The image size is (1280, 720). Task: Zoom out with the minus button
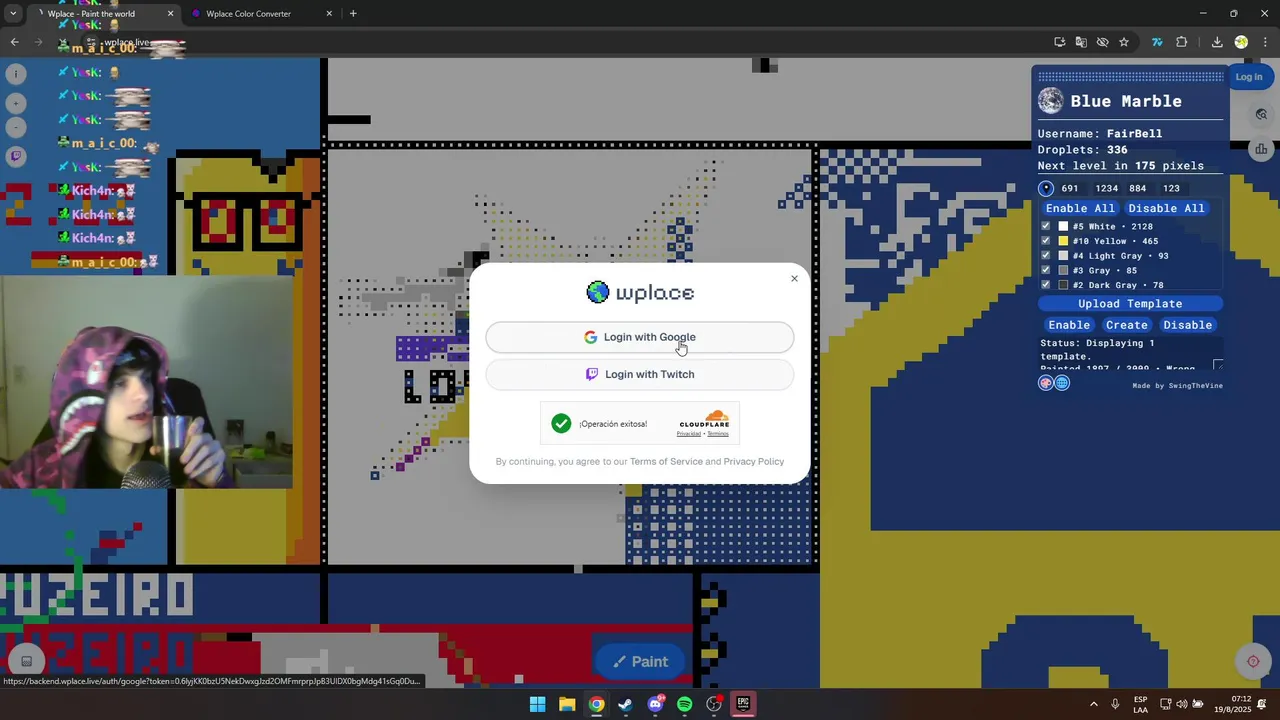tap(16, 127)
